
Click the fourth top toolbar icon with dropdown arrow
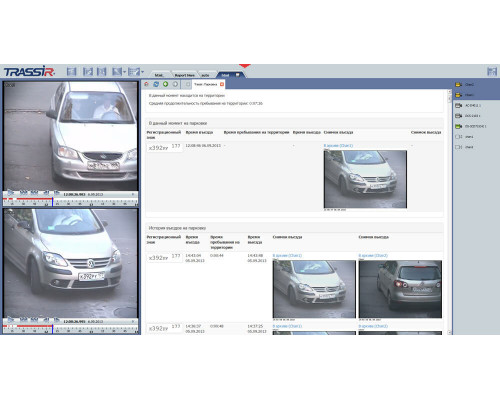click(x=117, y=71)
